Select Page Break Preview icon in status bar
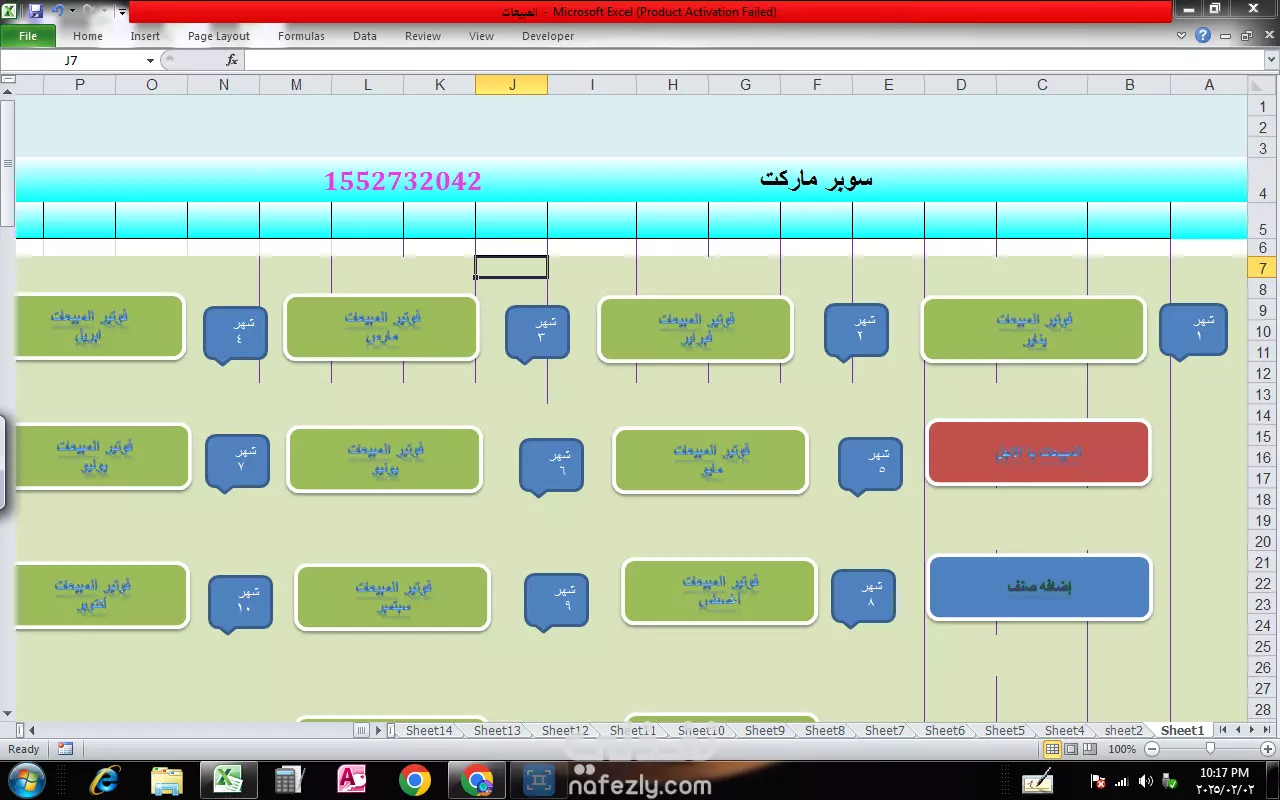Screen dimensions: 1280x800 tap(1090, 749)
